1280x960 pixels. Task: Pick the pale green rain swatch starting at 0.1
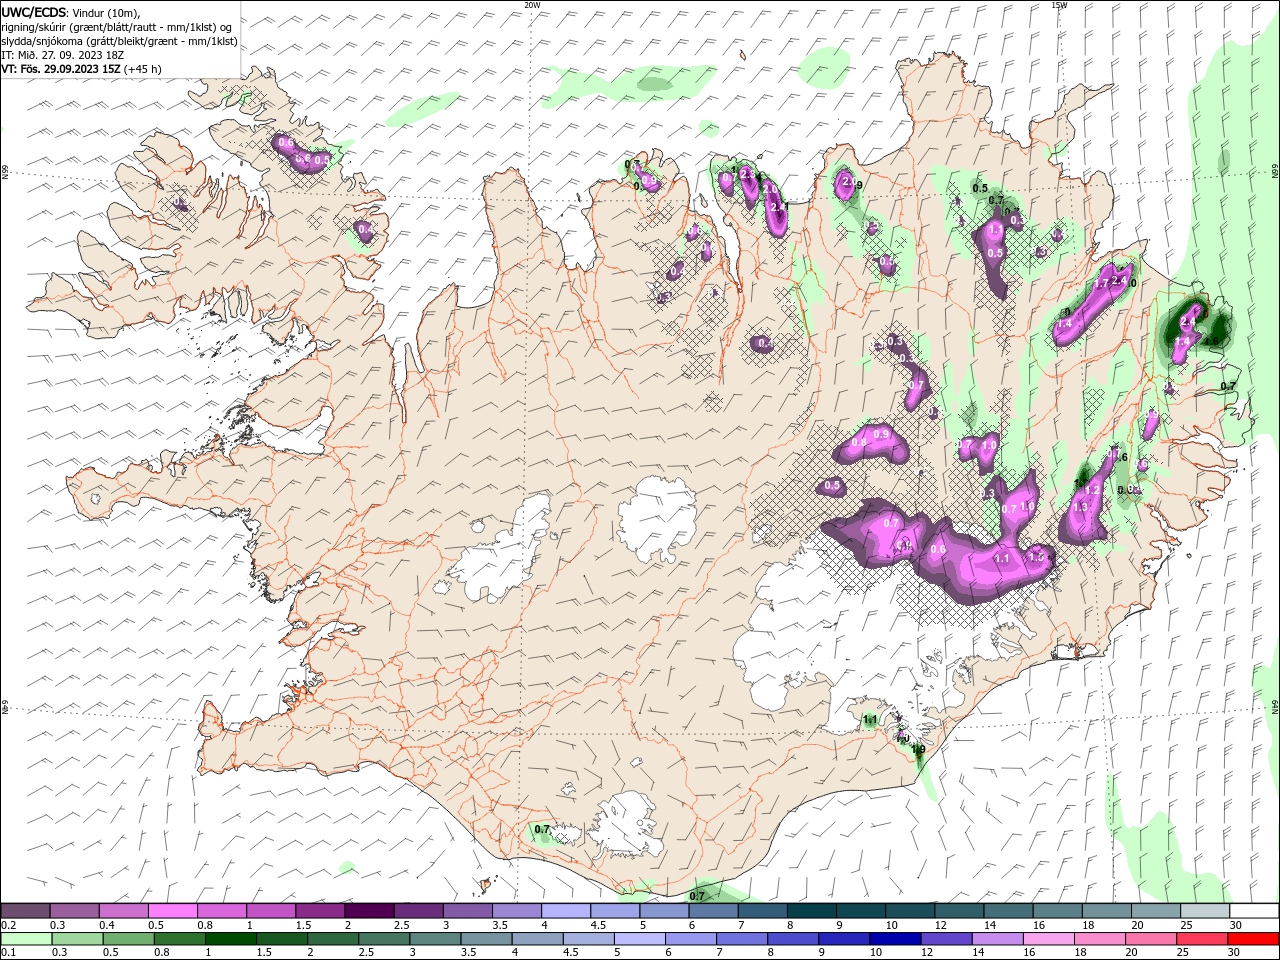[x=27, y=939]
